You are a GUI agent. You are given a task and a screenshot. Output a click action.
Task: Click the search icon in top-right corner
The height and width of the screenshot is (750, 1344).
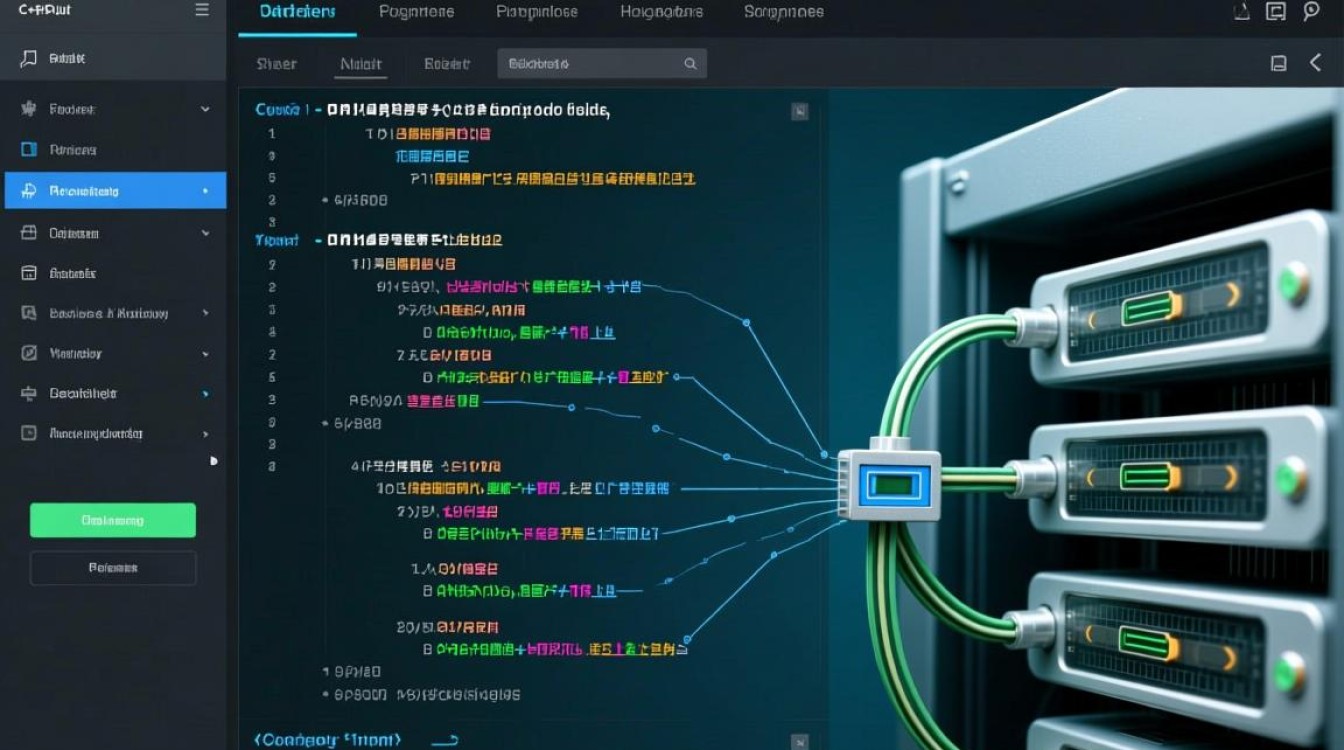[1312, 11]
